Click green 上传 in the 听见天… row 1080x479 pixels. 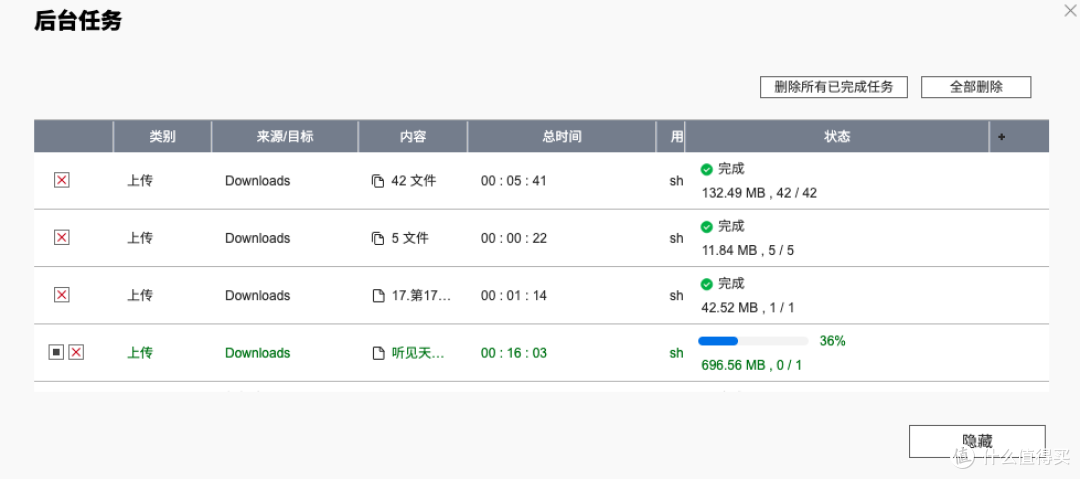[x=140, y=353]
